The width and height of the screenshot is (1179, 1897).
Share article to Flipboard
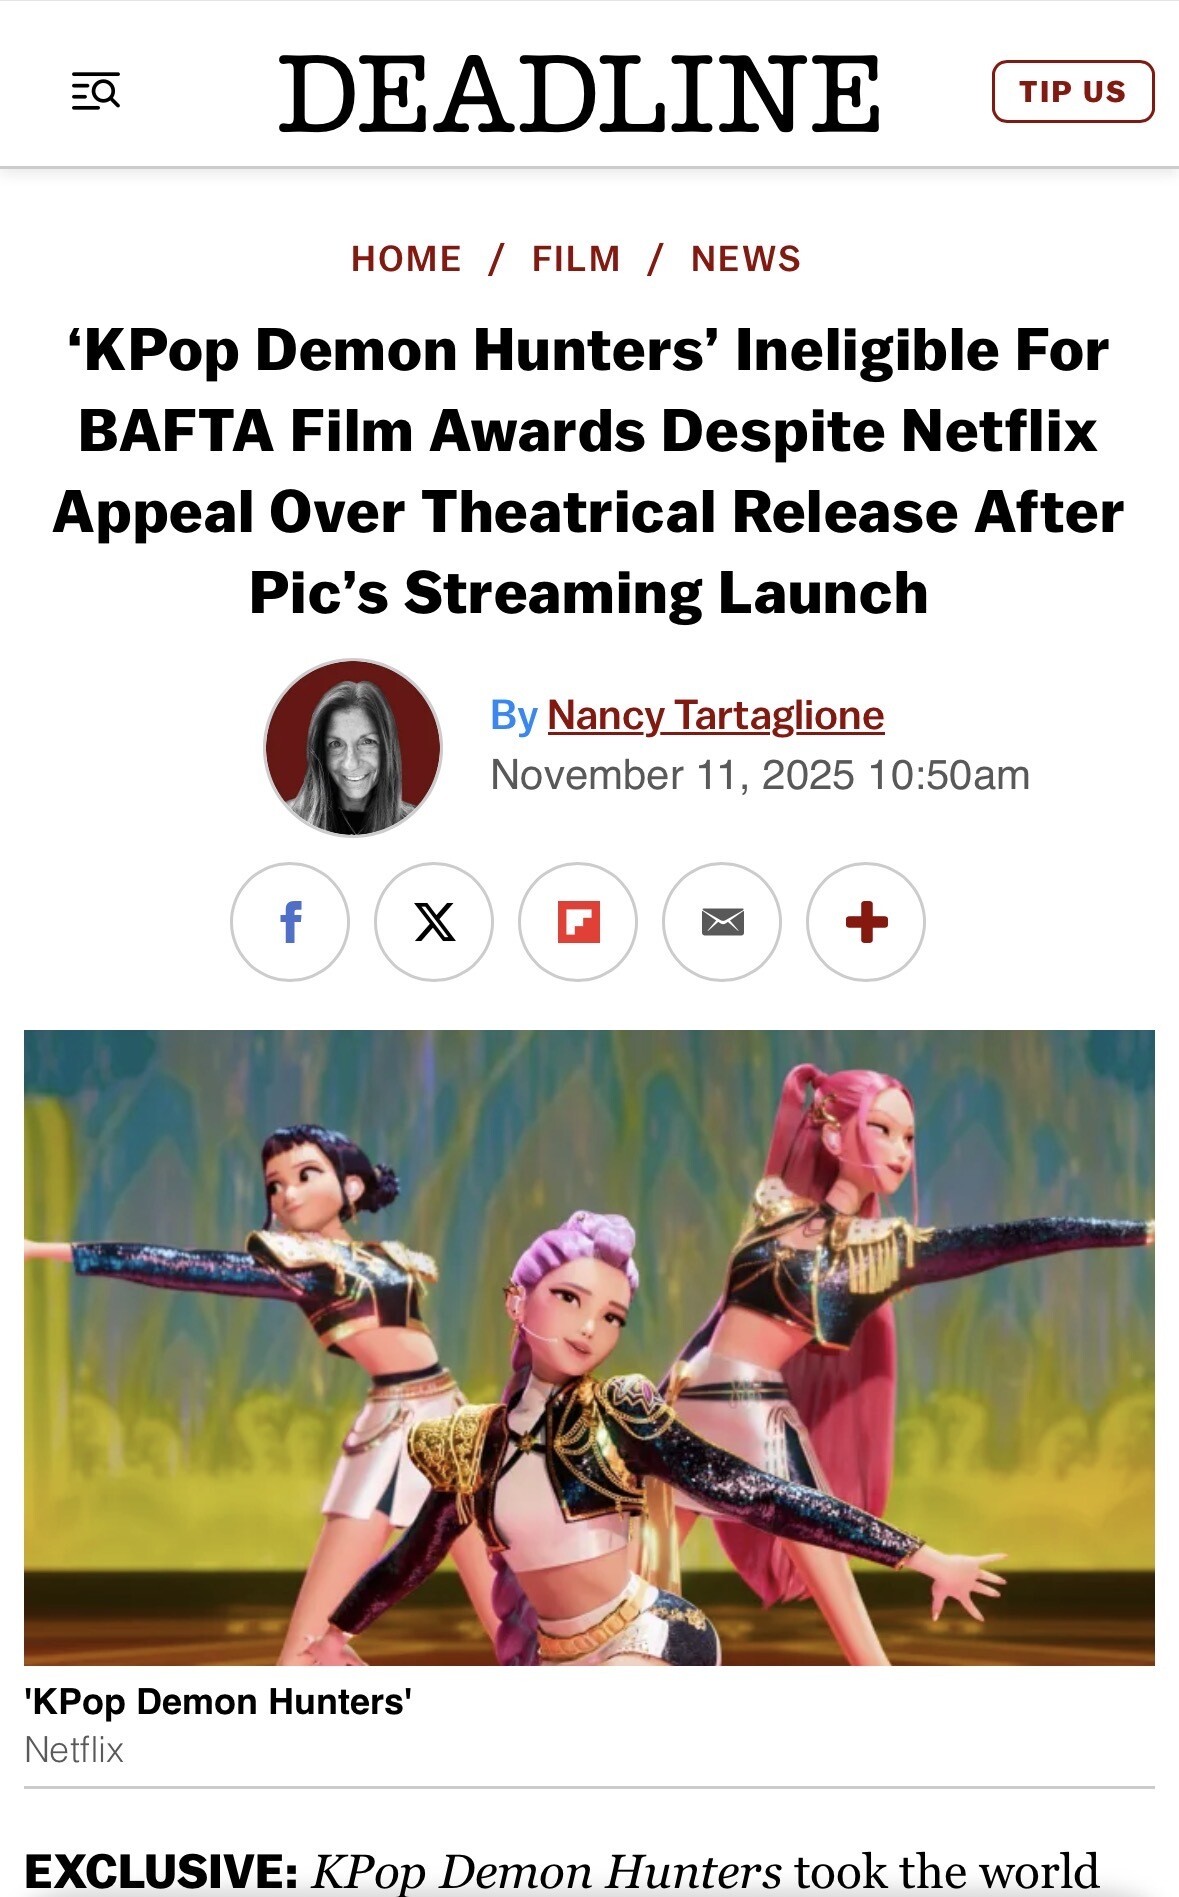click(x=578, y=921)
